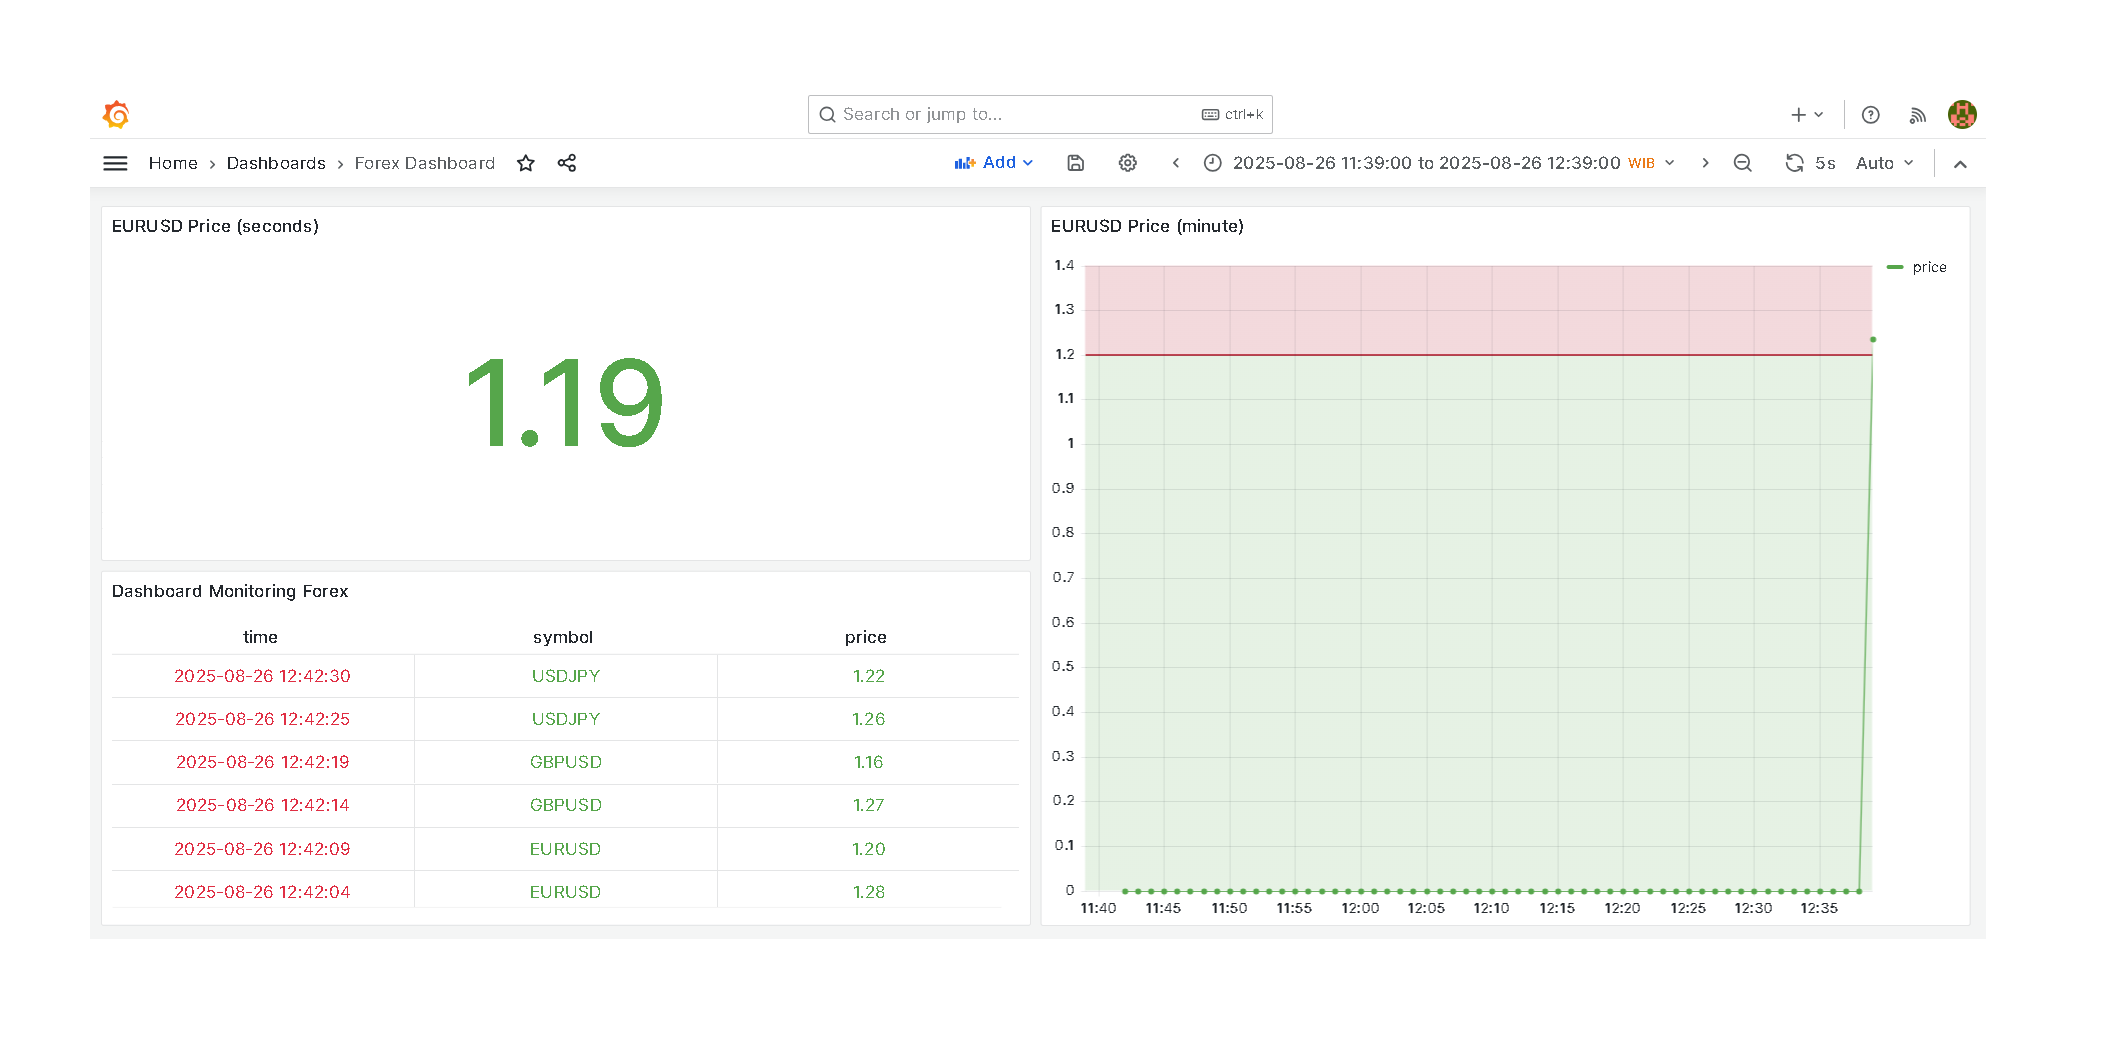This screenshot has height=1038, width=2106.
Task: Open the hamburger navigation menu
Action: tap(115, 163)
